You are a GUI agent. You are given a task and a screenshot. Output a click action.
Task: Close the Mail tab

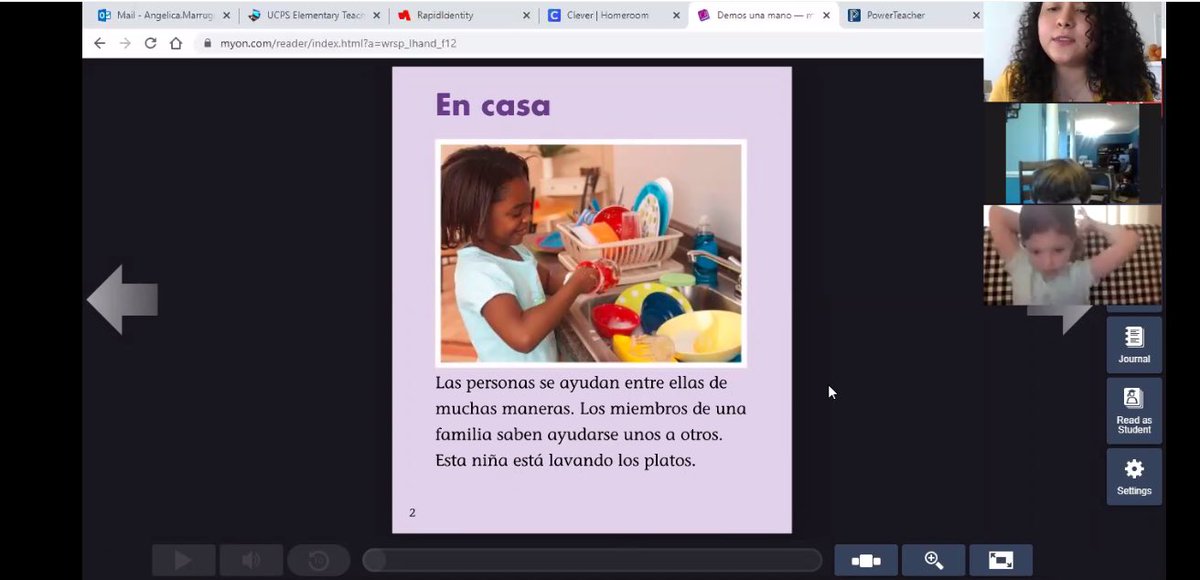point(226,16)
